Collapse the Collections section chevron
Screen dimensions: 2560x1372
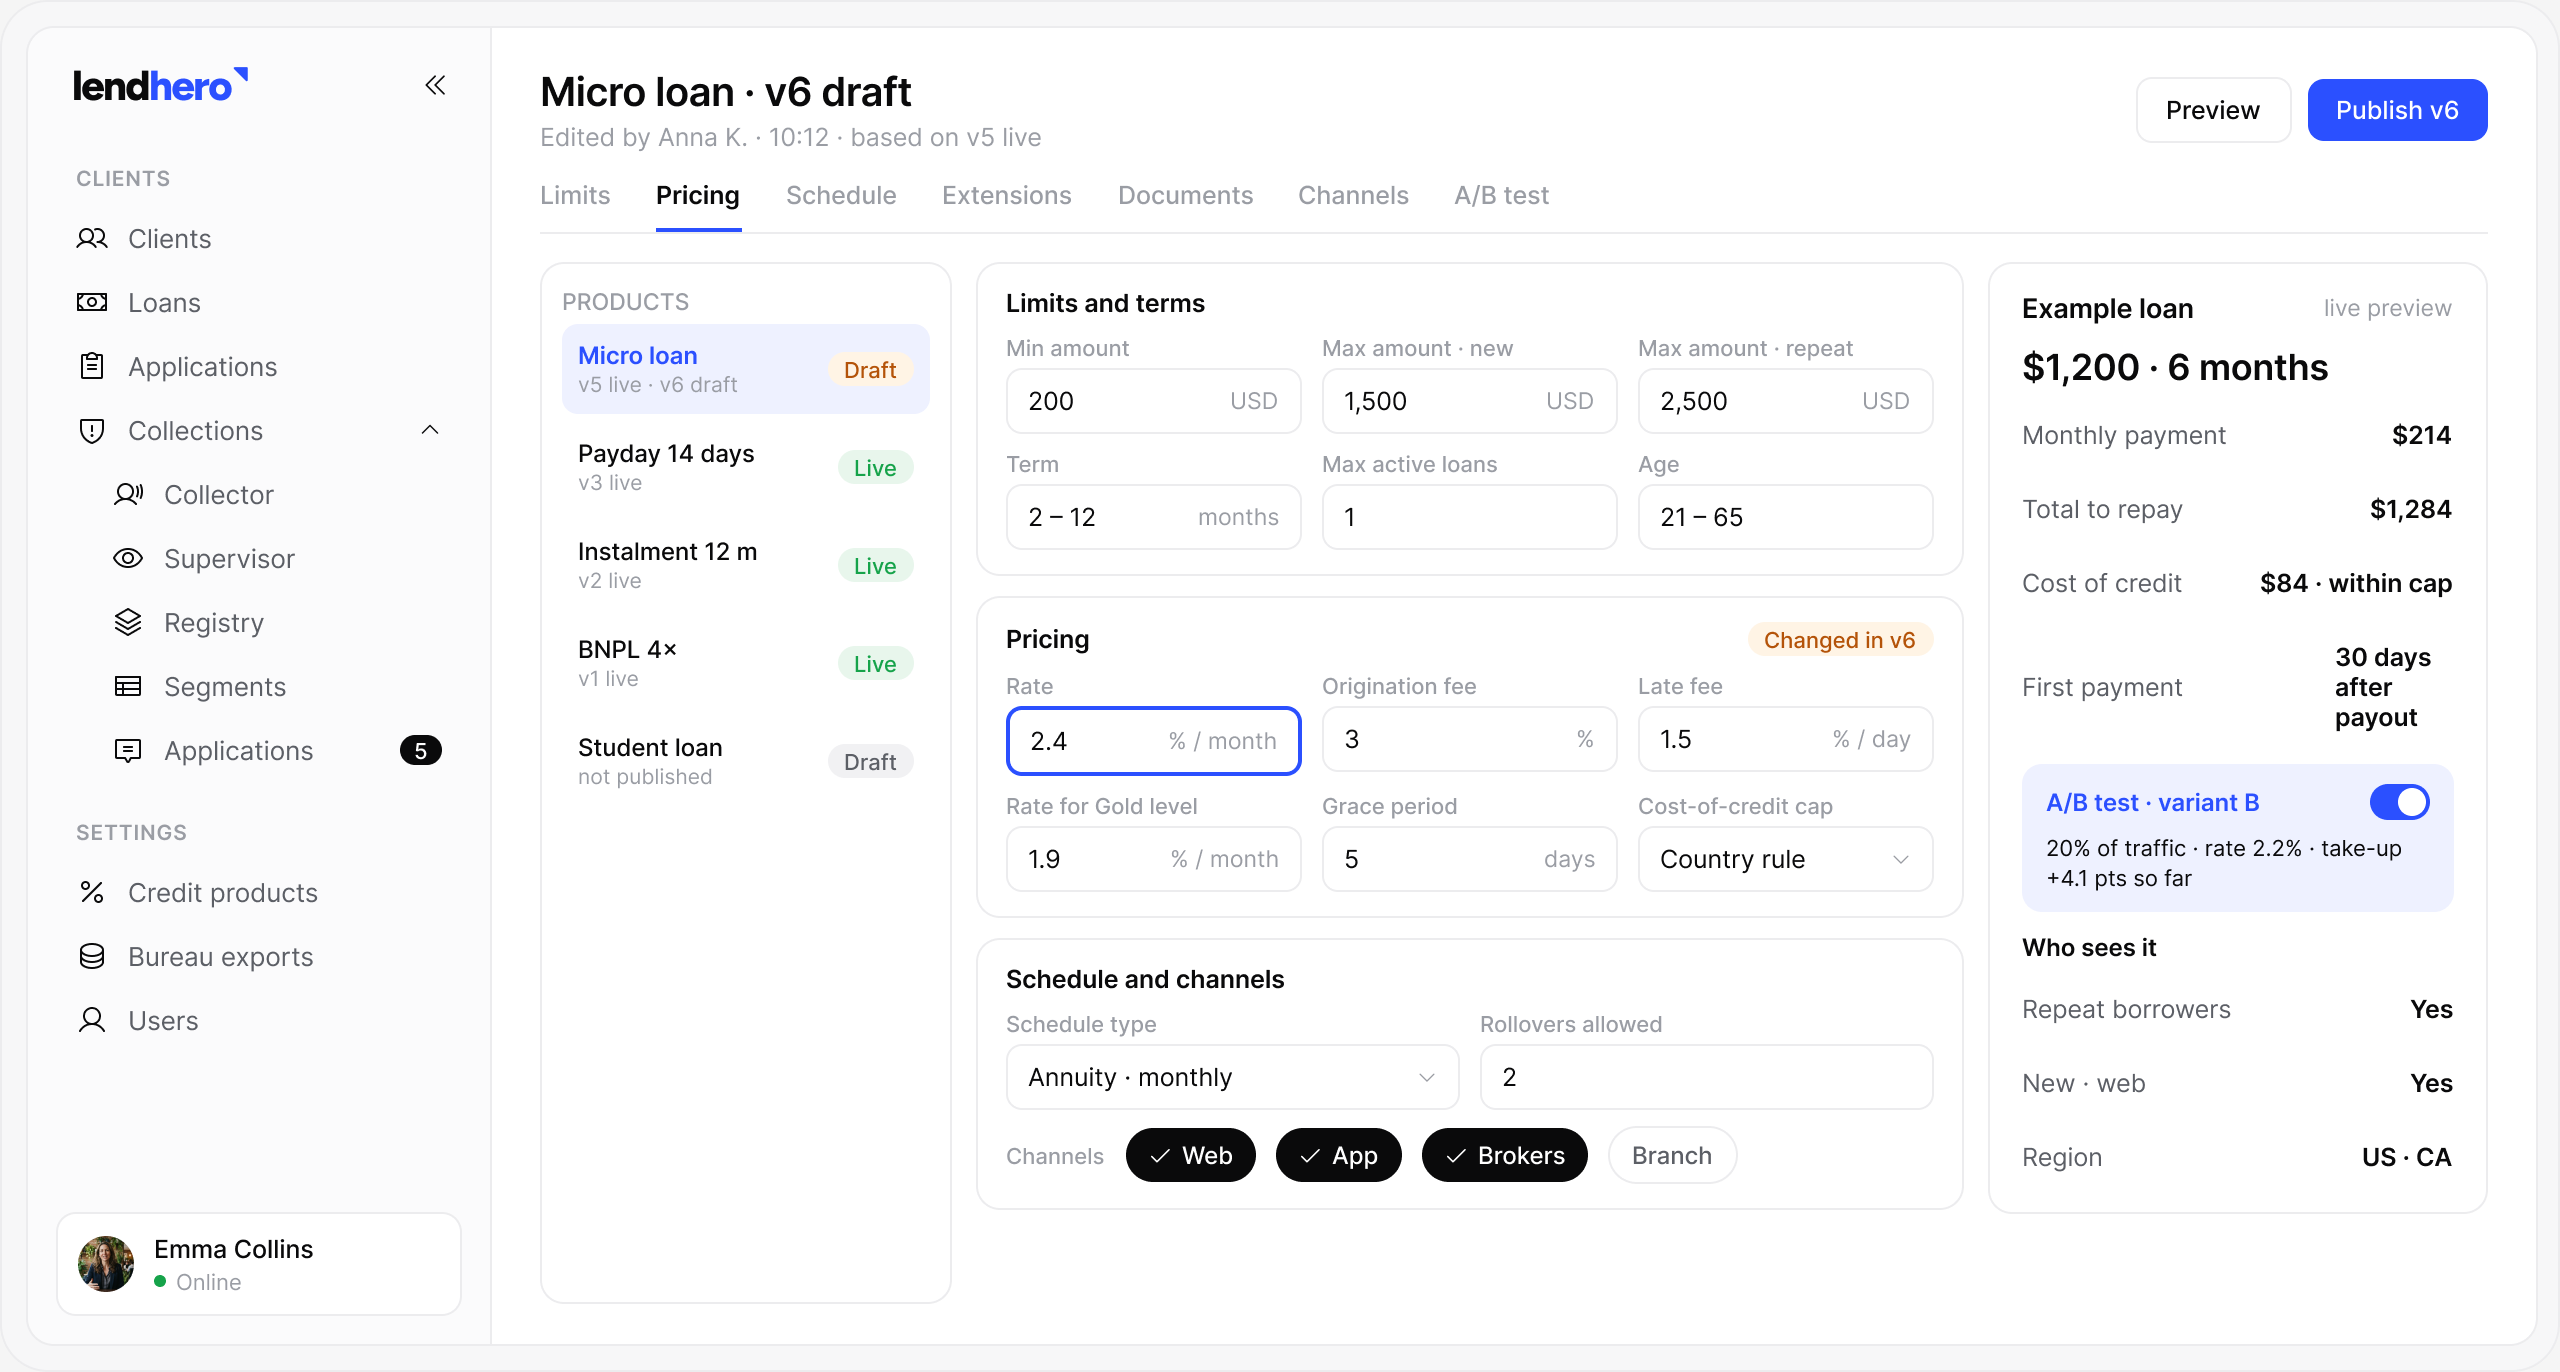point(430,431)
